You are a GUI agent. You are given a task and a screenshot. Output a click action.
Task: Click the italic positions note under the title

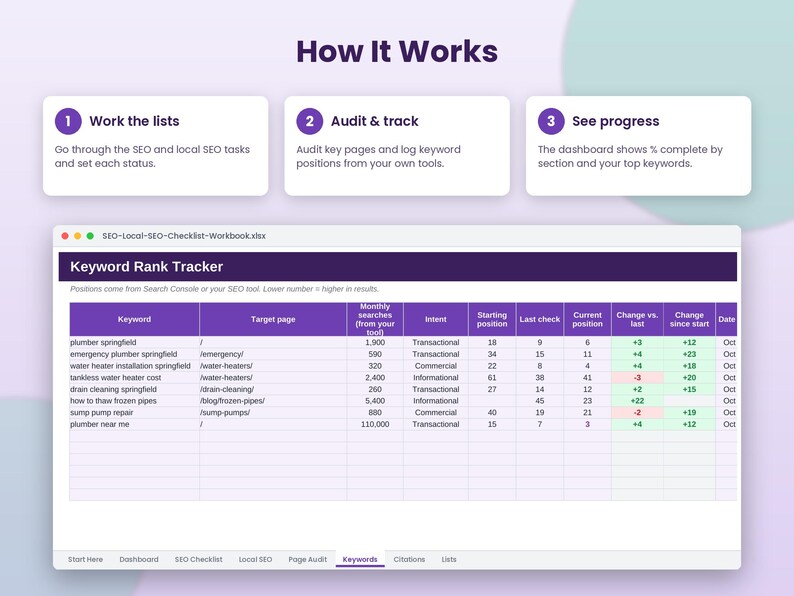tap(224, 289)
